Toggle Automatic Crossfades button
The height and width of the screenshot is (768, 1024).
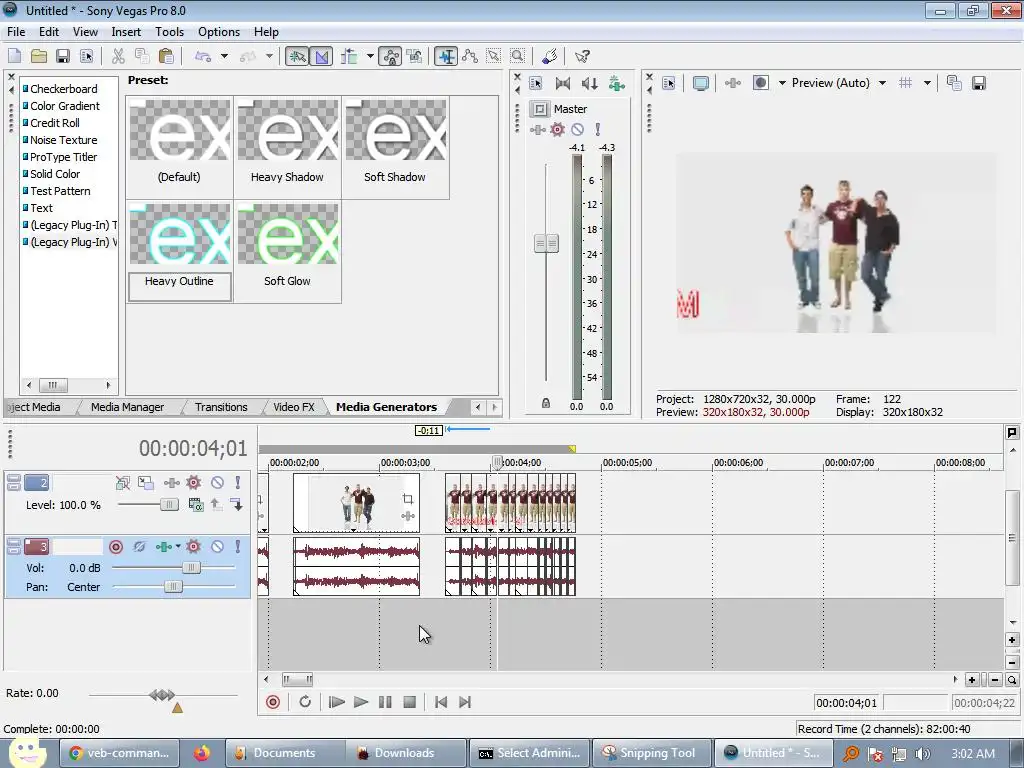[321, 56]
